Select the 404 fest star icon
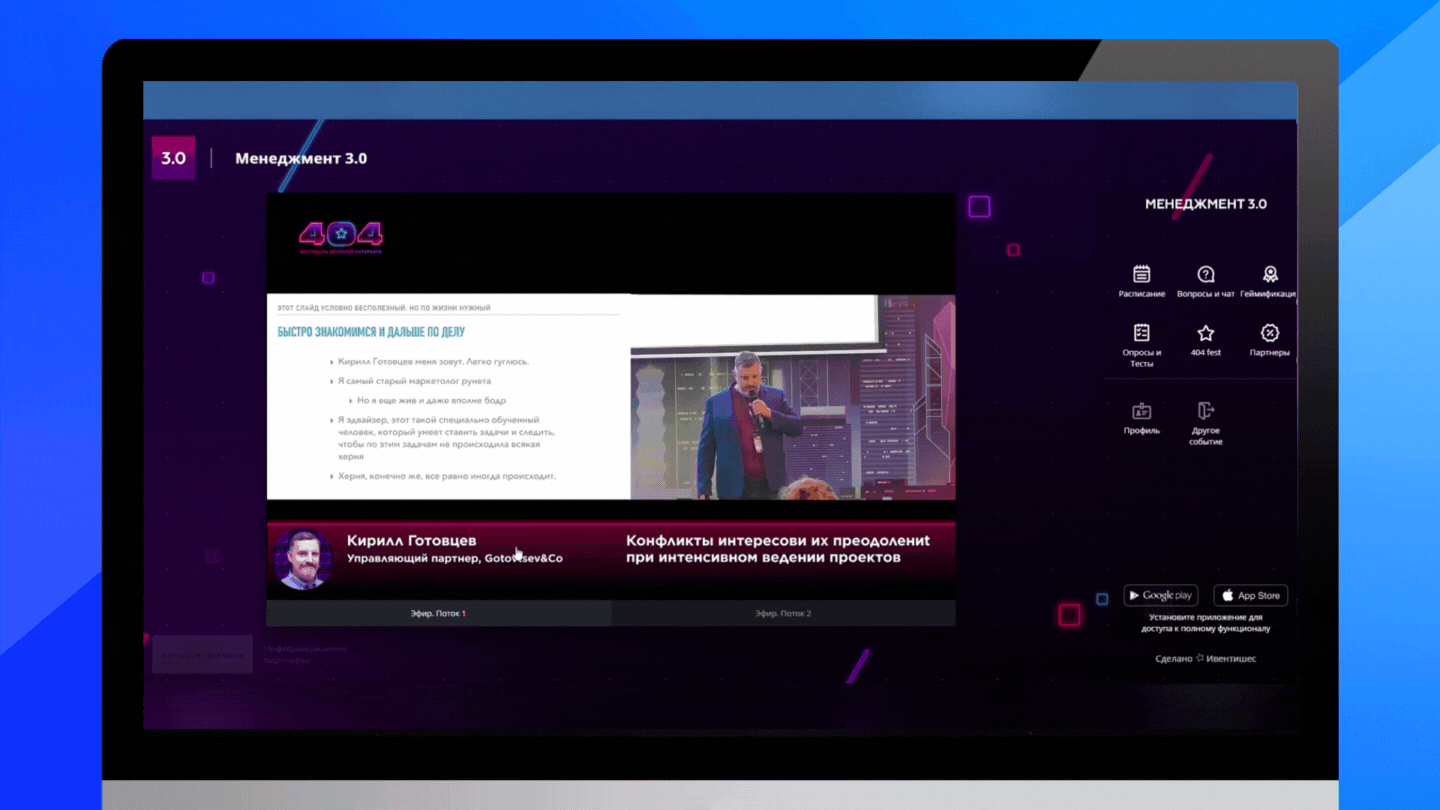 (1205, 334)
